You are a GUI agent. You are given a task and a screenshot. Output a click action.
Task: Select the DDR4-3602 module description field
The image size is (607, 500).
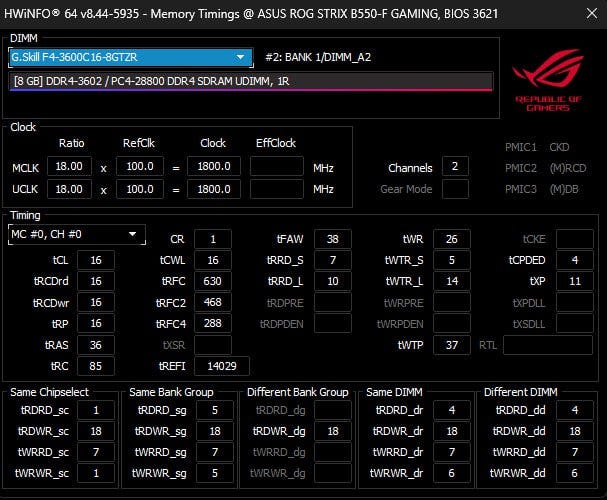[x=251, y=81]
